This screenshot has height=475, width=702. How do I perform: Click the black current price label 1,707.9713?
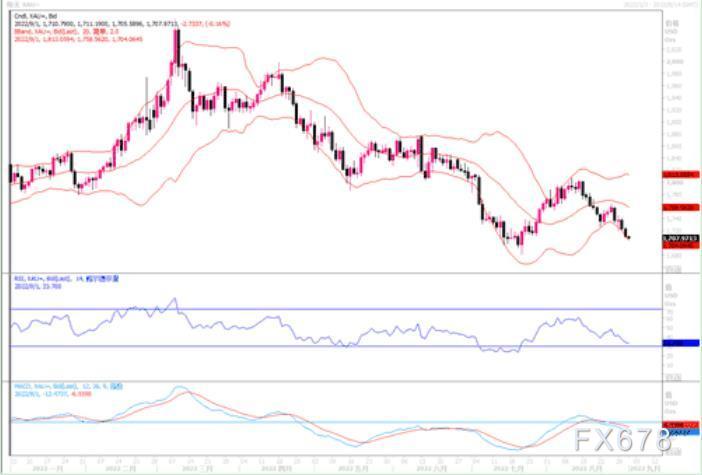click(x=678, y=238)
